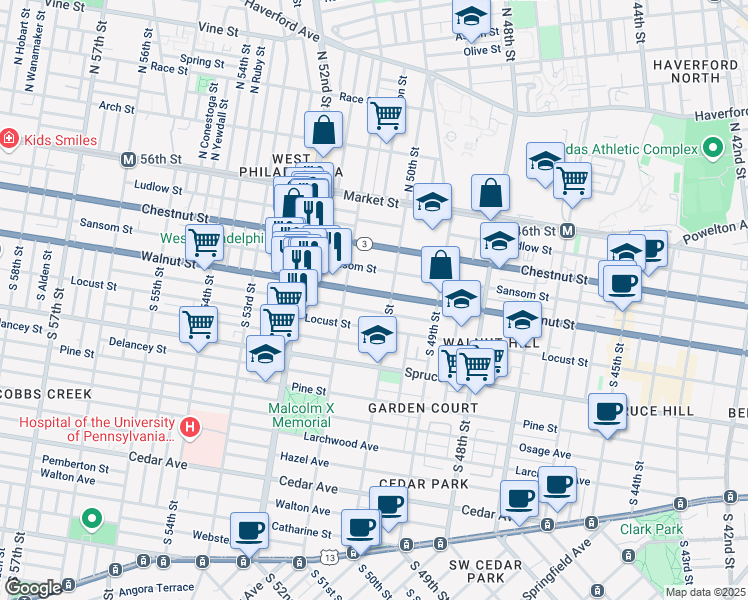This screenshot has height=600, width=748.
Task: Click the Angora Terrace street label
Action: point(156,590)
